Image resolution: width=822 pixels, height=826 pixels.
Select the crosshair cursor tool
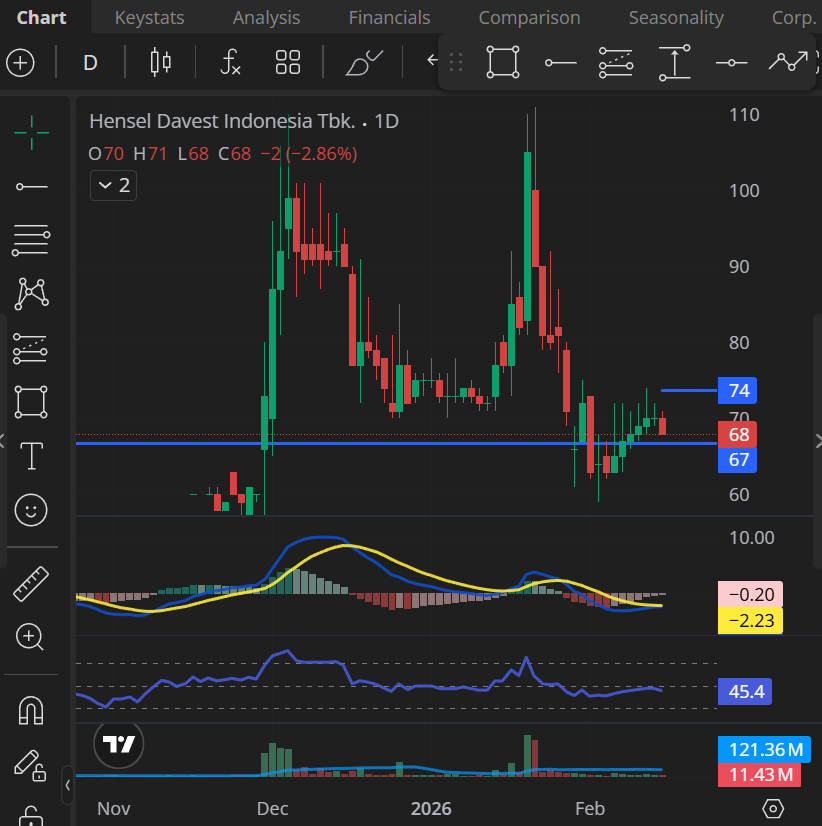click(32, 132)
